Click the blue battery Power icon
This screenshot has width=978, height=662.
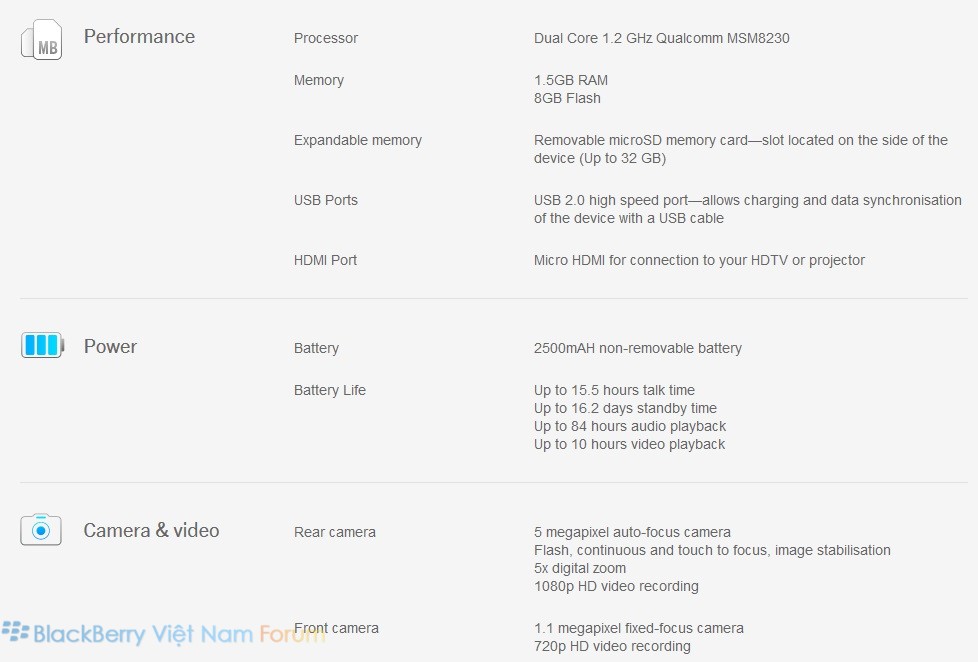[42, 345]
